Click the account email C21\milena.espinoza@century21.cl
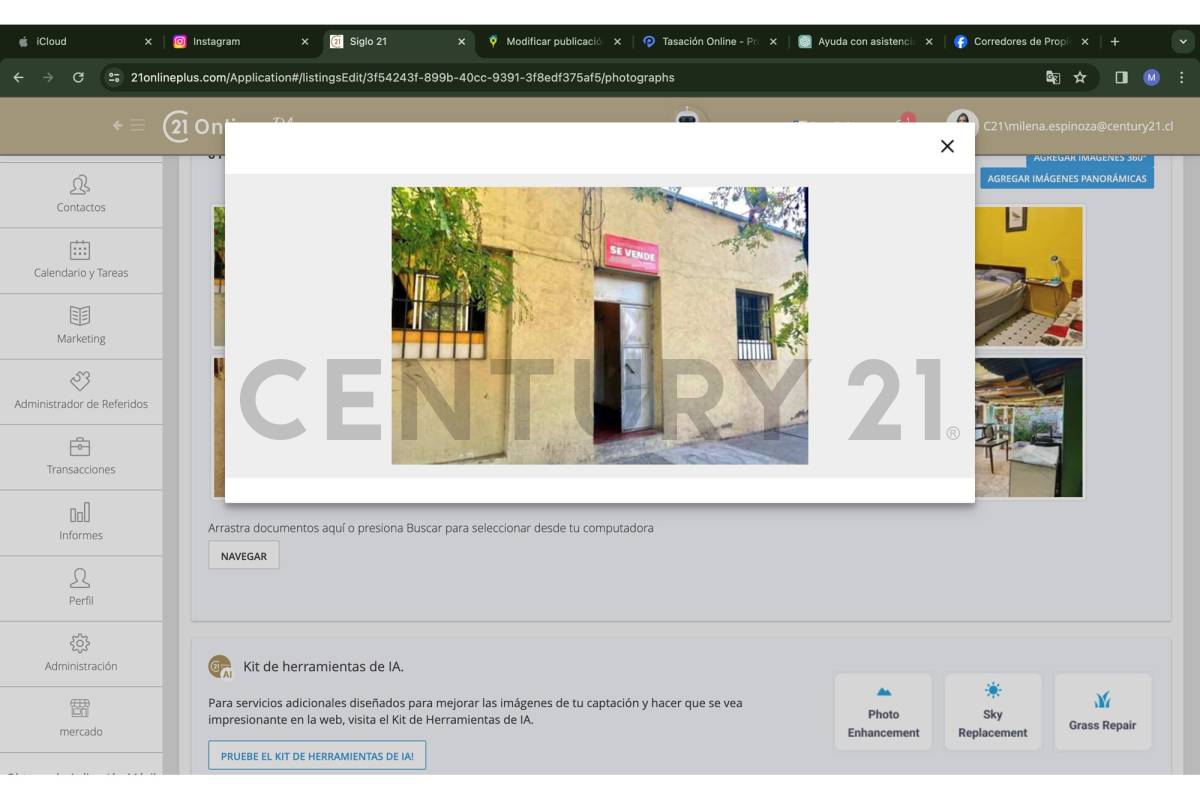1200x800 pixels. point(1078,127)
